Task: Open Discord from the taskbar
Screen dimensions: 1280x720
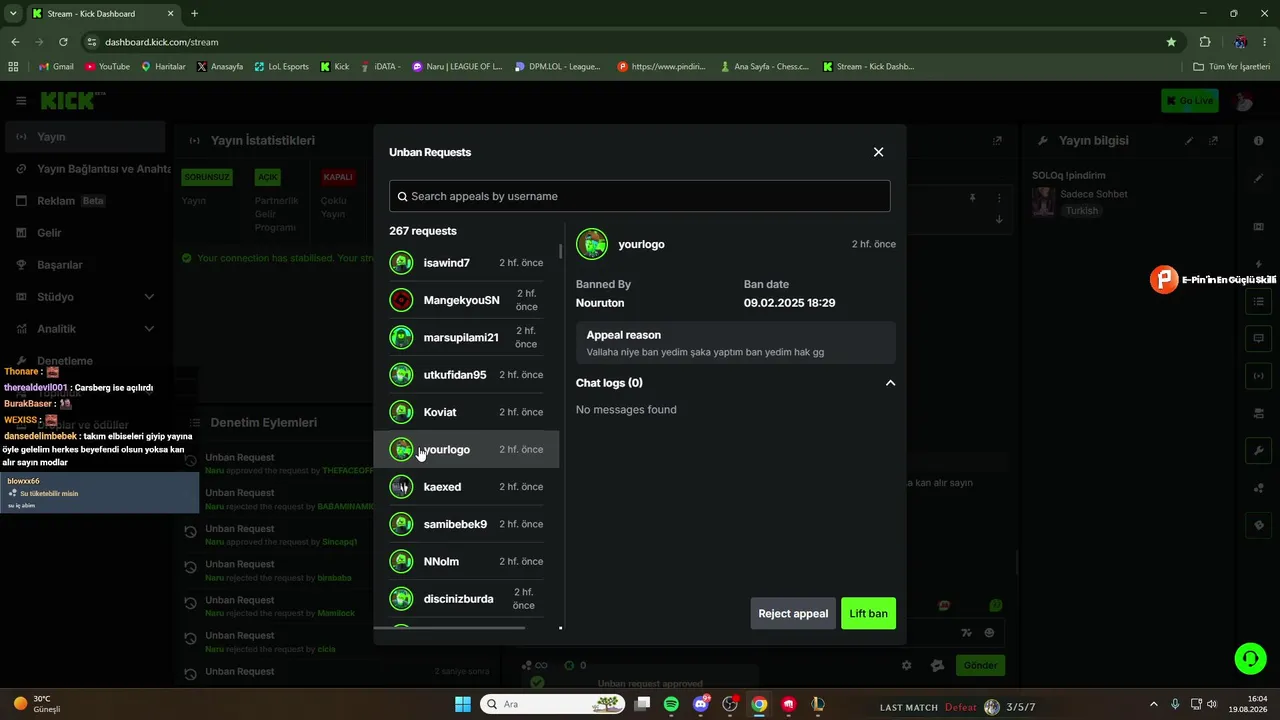Action: point(701,704)
